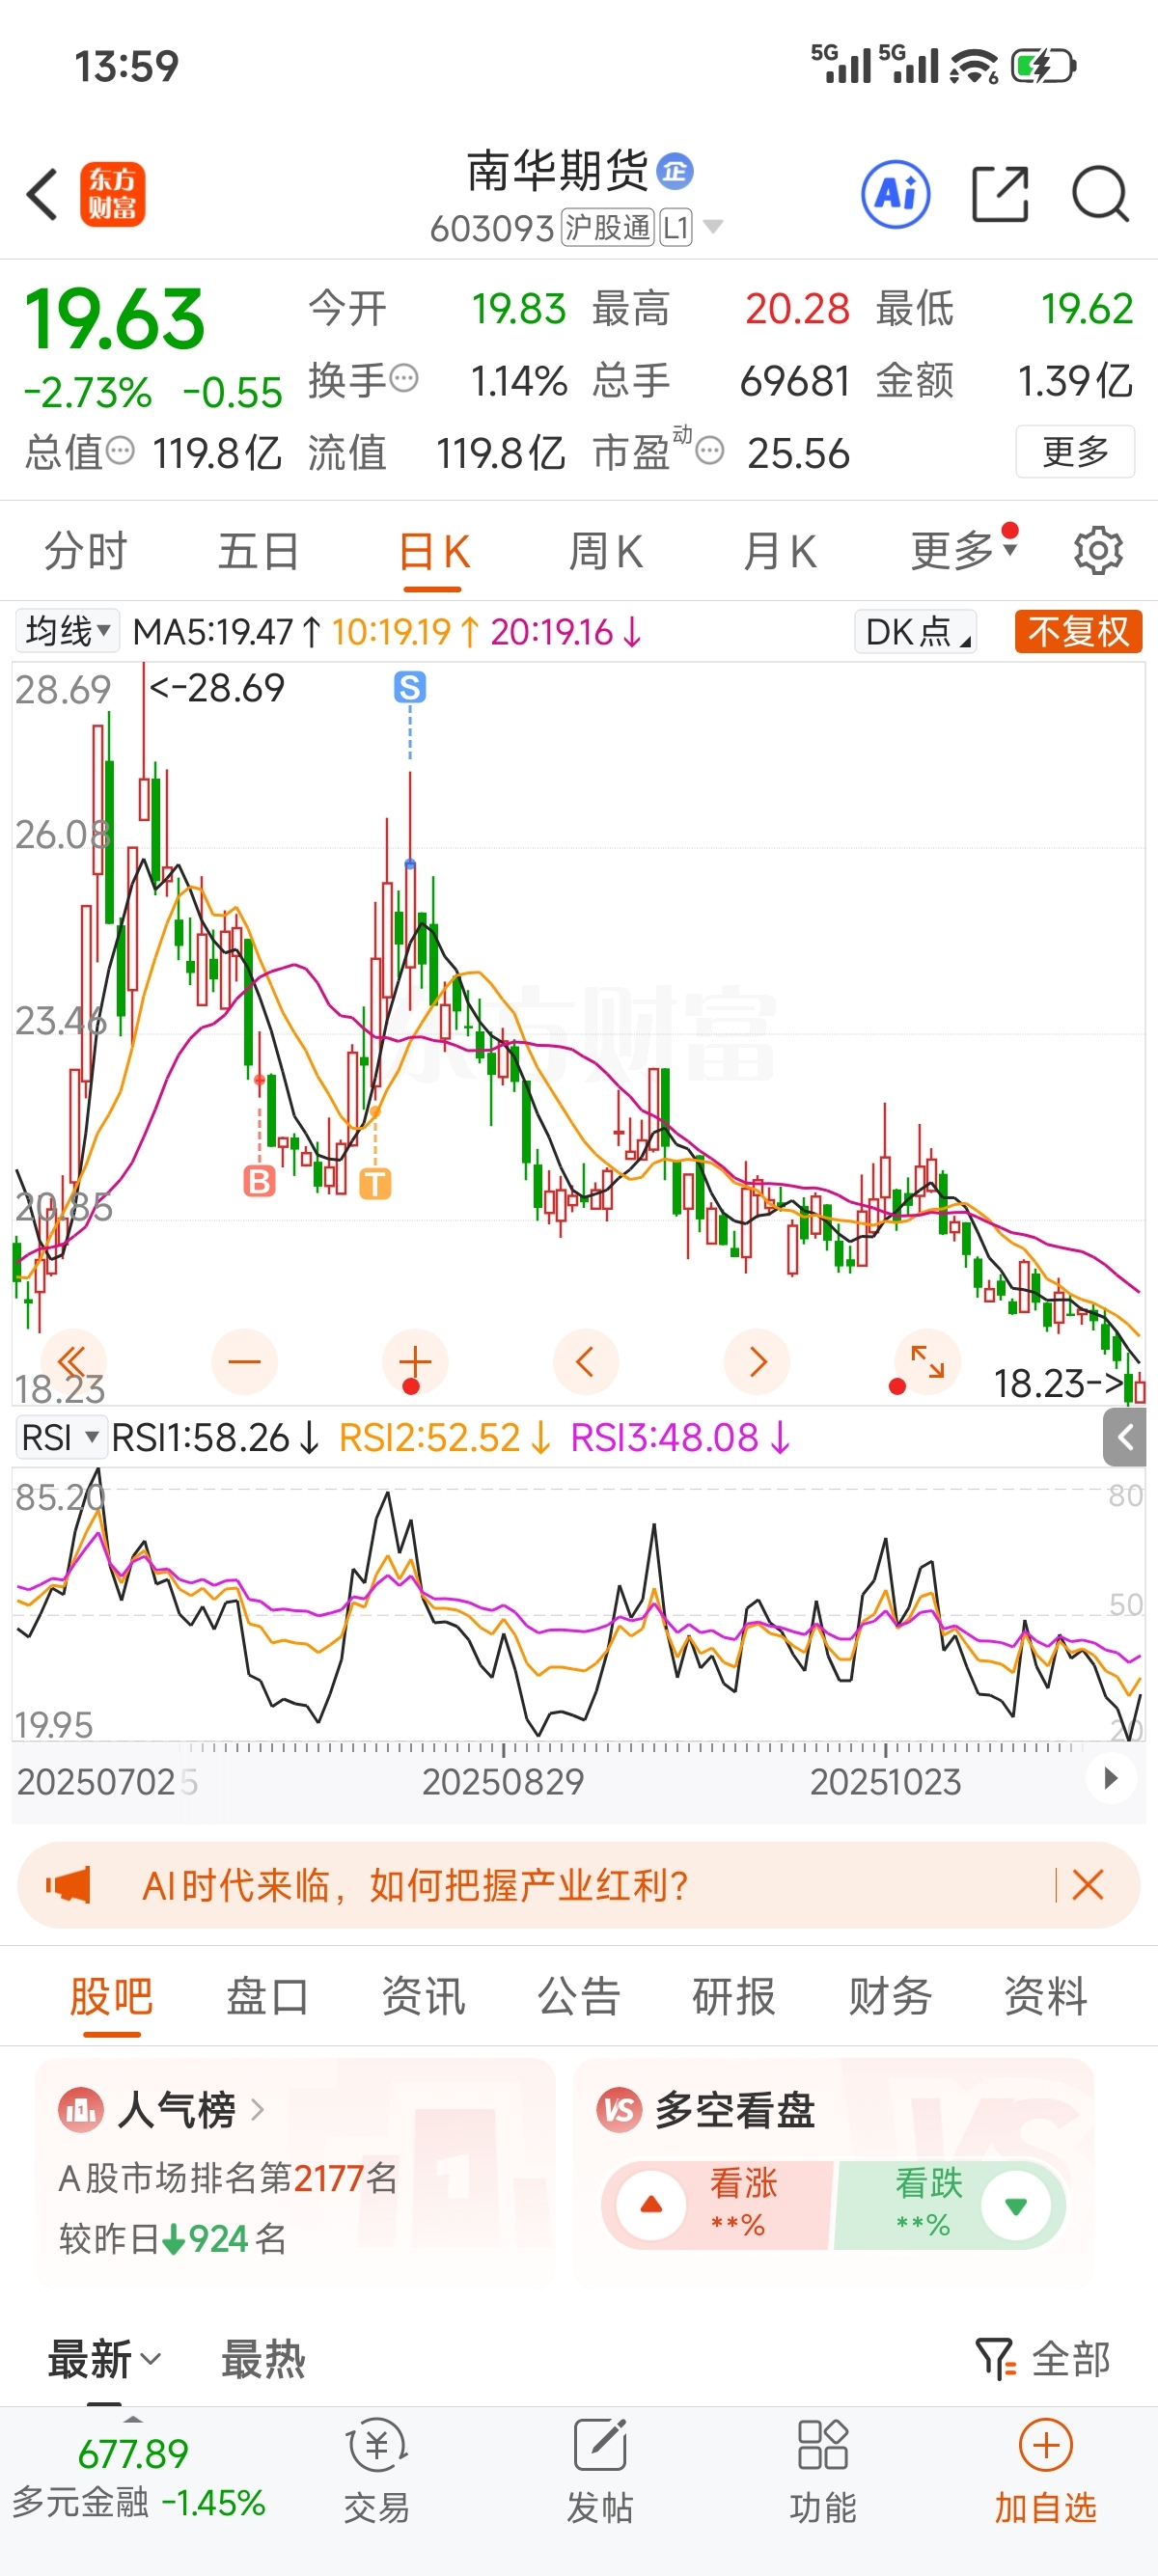Image resolution: width=1158 pixels, height=2576 pixels.
Task: Add stock via 加自选
Action: (1046, 2470)
